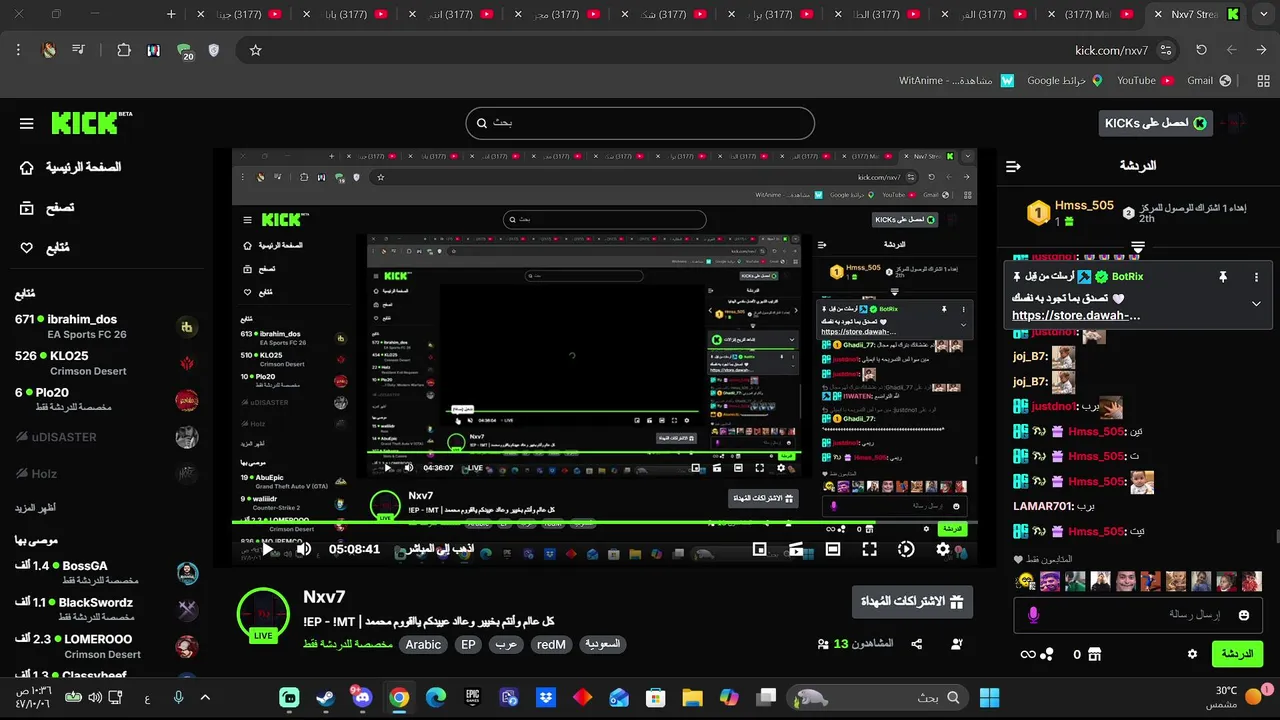1280x720 pixels.
Task: Open BossGA recommended channel
Action: pyautogui.click(x=106, y=573)
